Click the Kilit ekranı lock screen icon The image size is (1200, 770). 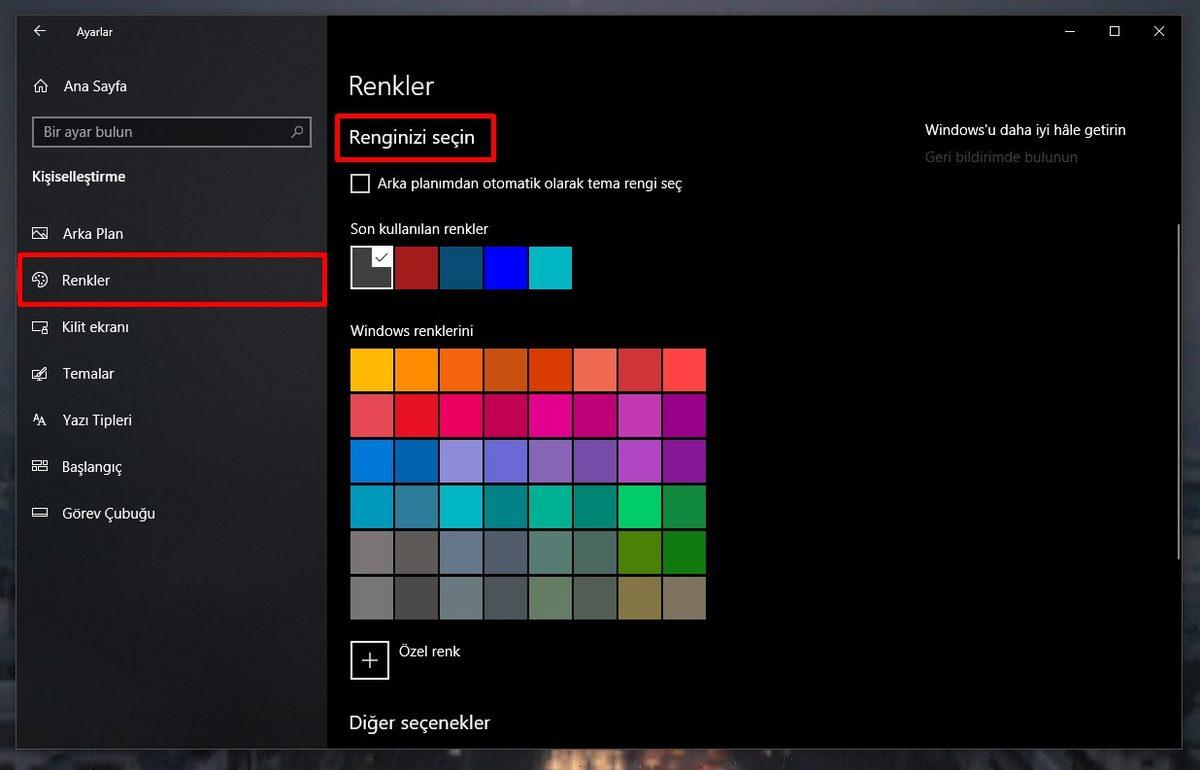tap(40, 327)
